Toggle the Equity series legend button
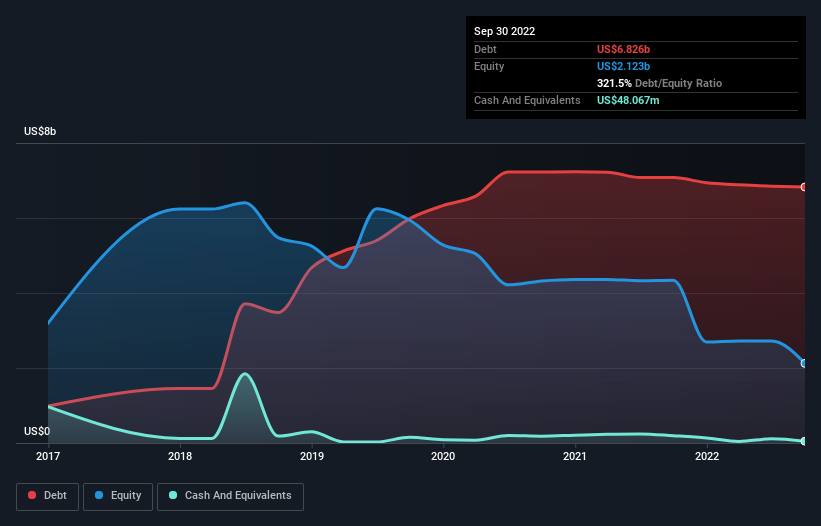 118,496
